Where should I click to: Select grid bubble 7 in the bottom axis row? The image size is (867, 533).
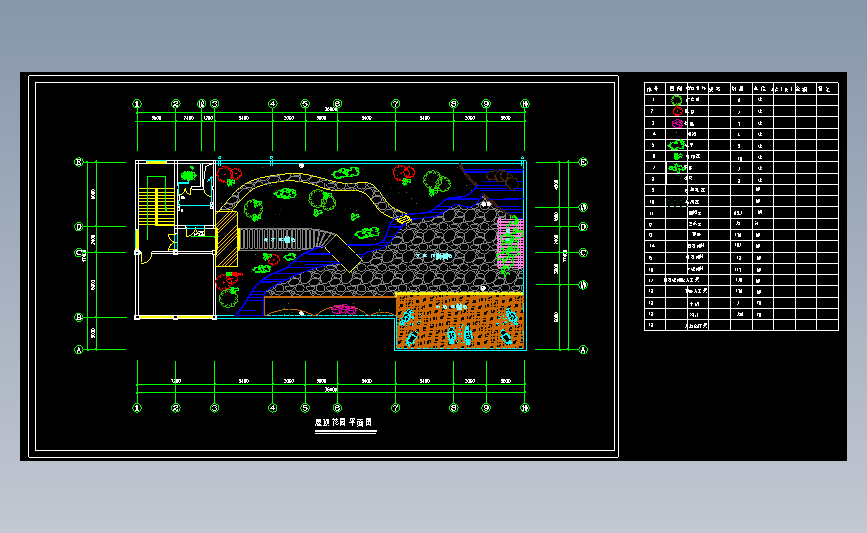(x=395, y=408)
